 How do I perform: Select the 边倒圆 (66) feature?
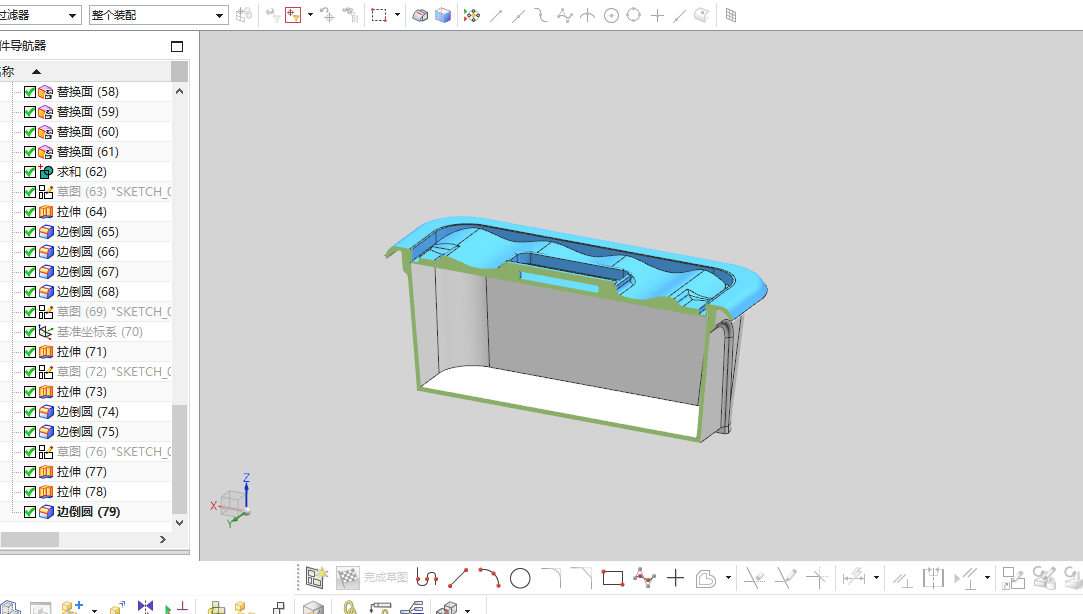[87, 252]
